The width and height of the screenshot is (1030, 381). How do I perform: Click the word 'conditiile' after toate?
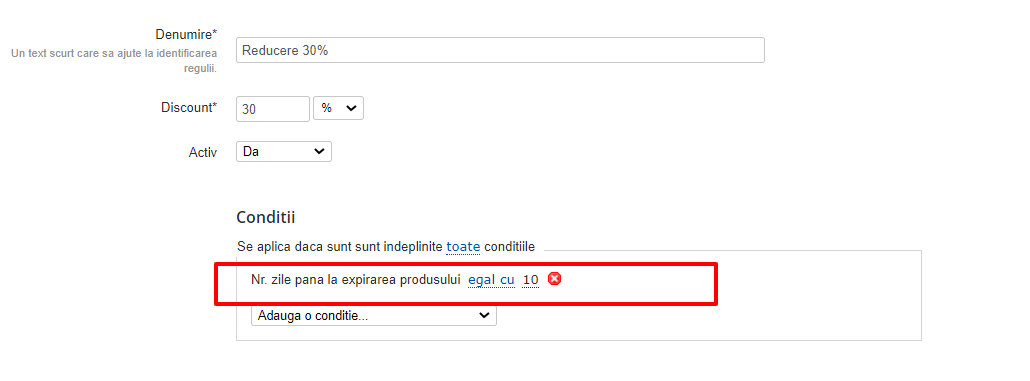coord(509,248)
